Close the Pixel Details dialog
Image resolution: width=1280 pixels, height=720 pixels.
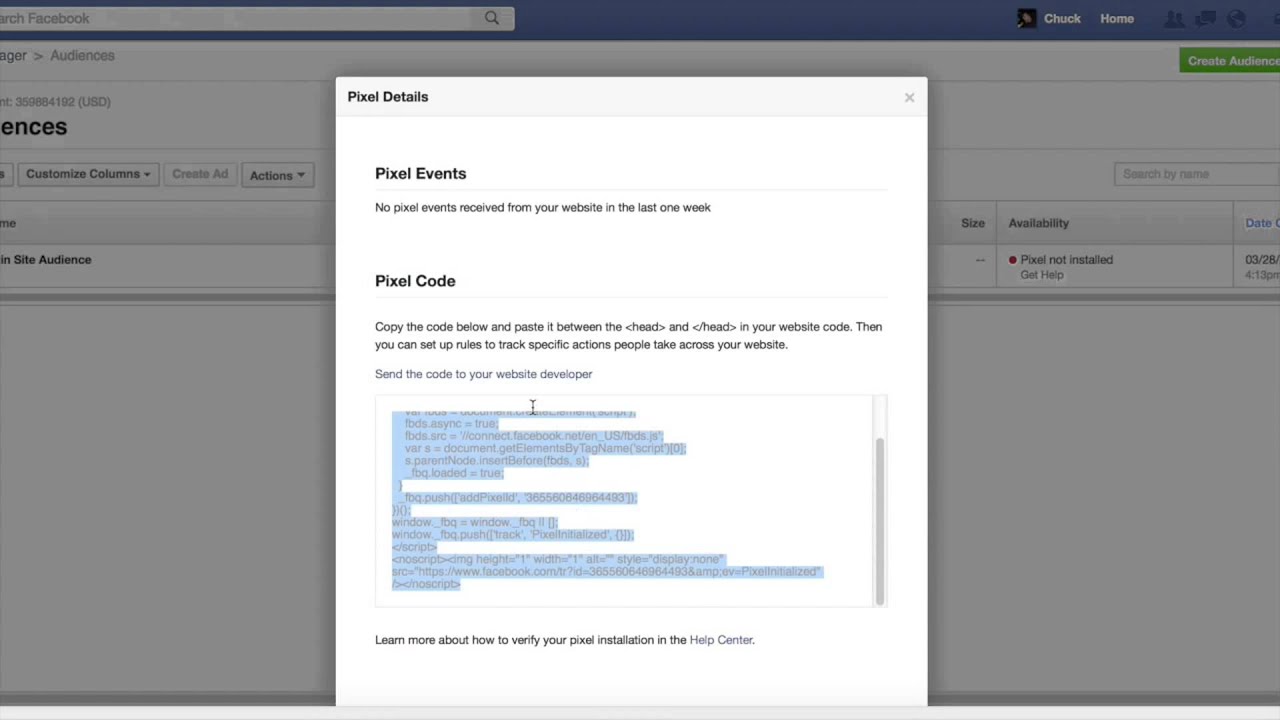coord(909,97)
